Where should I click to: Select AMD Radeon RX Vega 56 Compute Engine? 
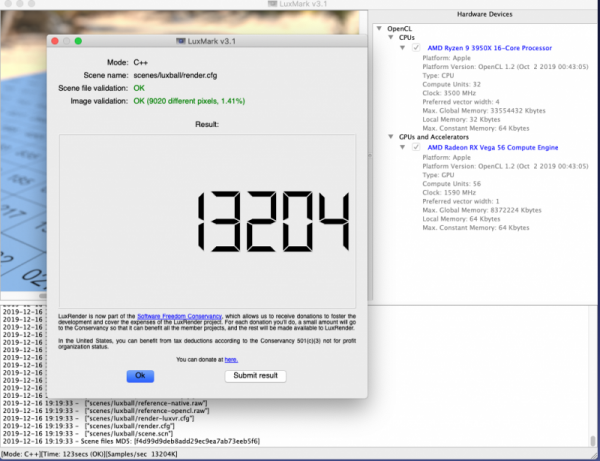492,147
